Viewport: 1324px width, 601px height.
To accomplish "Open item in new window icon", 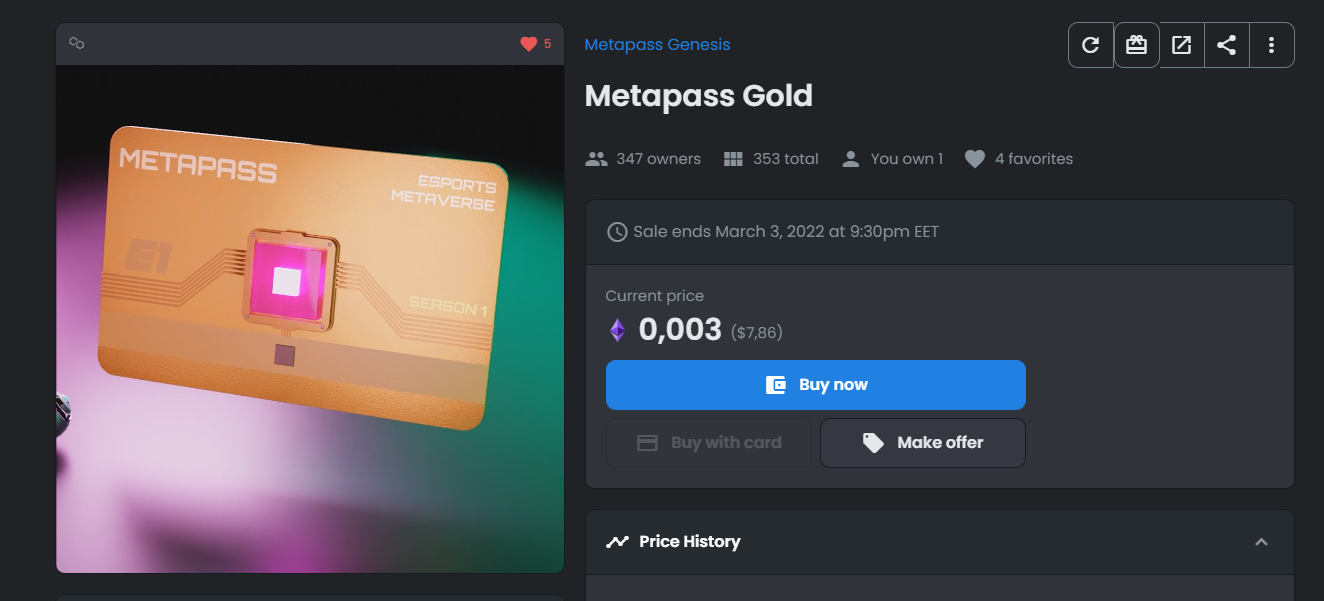I will click(x=1181, y=45).
